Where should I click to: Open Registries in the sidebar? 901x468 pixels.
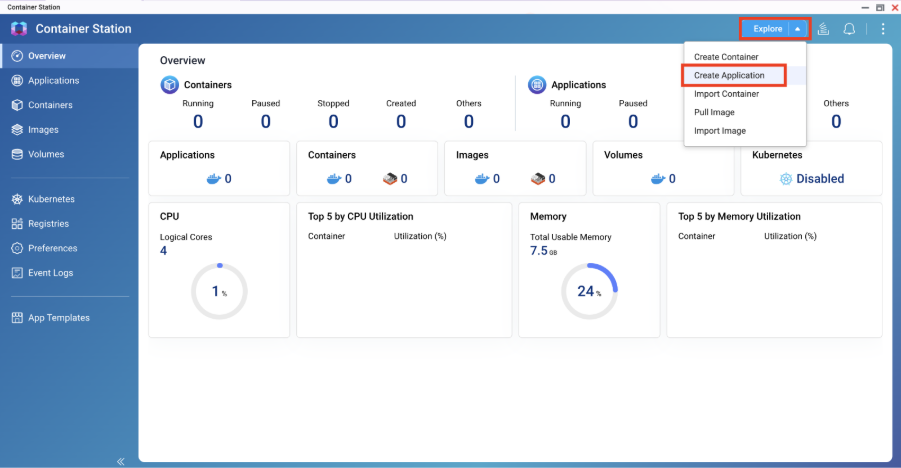(70, 224)
